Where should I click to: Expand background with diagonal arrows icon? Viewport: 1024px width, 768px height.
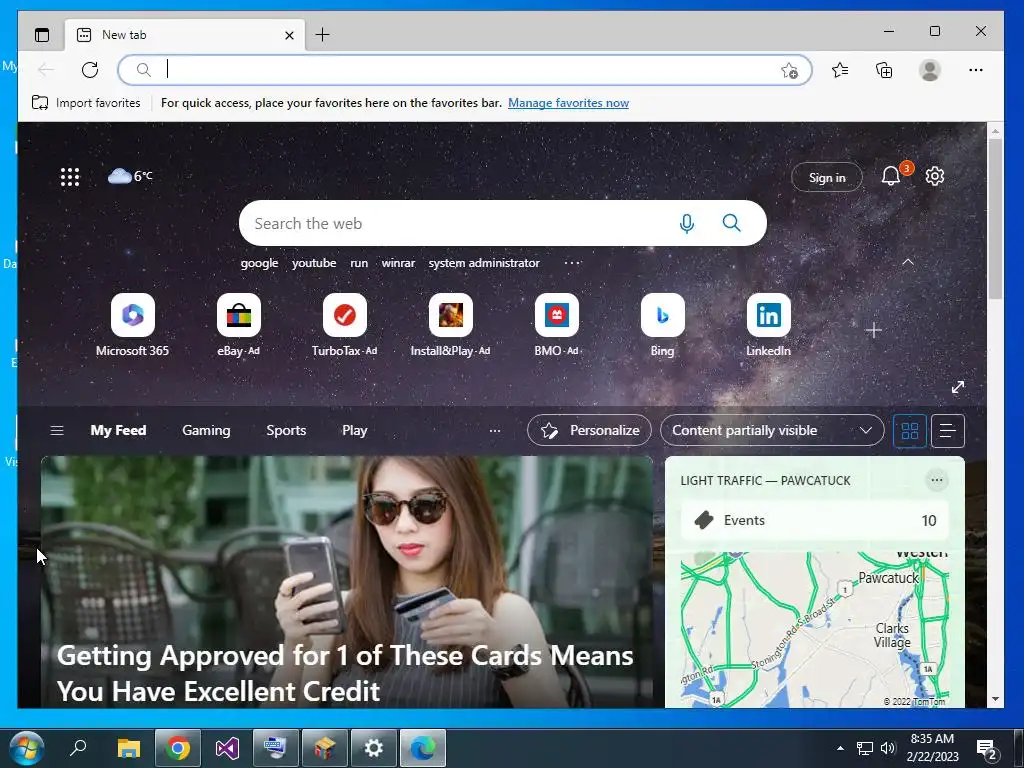point(958,387)
